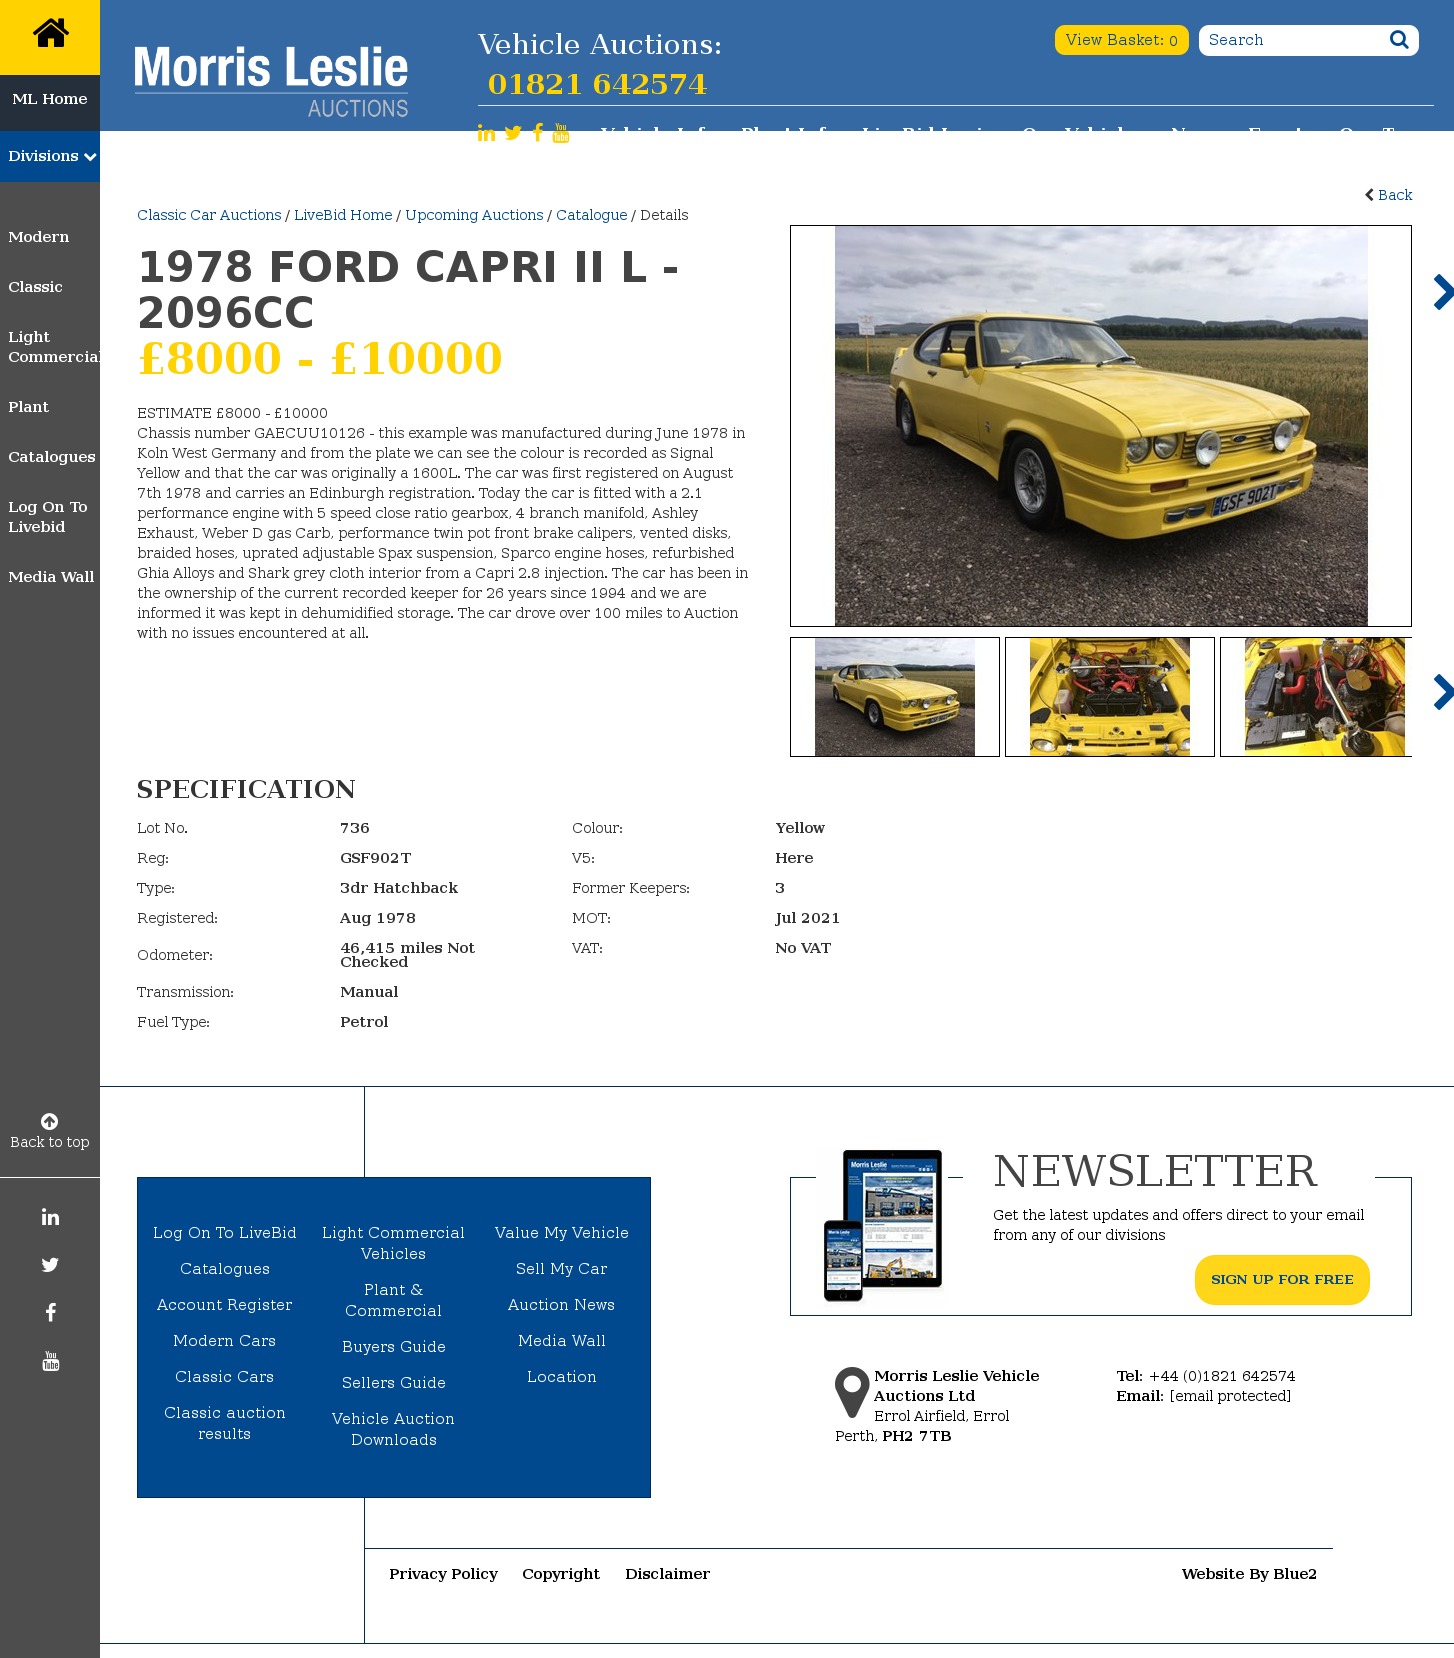Click the main yellow Capri photo
This screenshot has height=1658, width=1454.
click(x=1101, y=426)
